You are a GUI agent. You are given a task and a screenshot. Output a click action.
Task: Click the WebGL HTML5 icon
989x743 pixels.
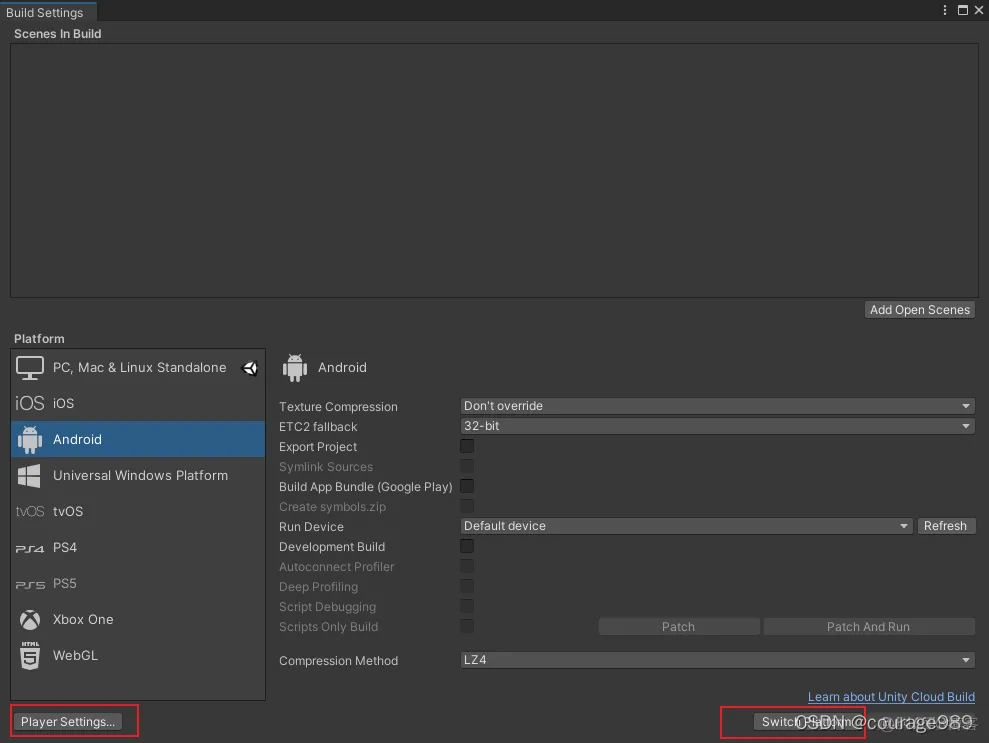30,655
